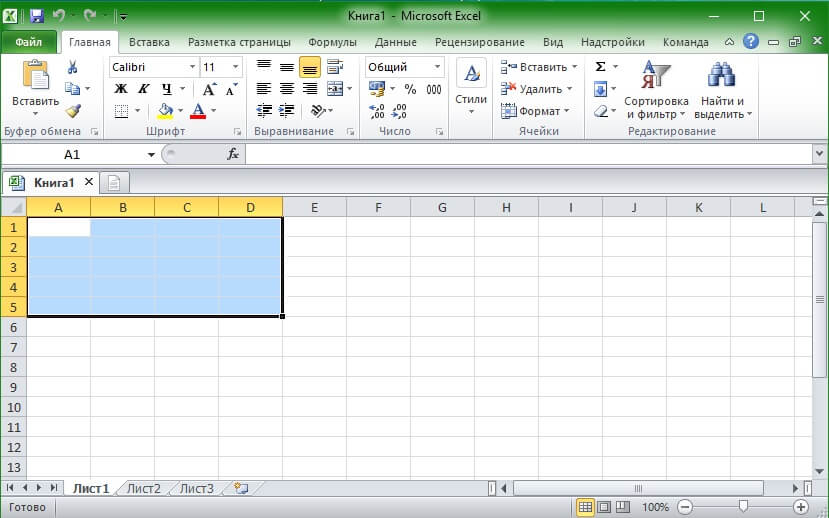Switch to the Данные tab
The image size is (829, 518).
click(395, 42)
